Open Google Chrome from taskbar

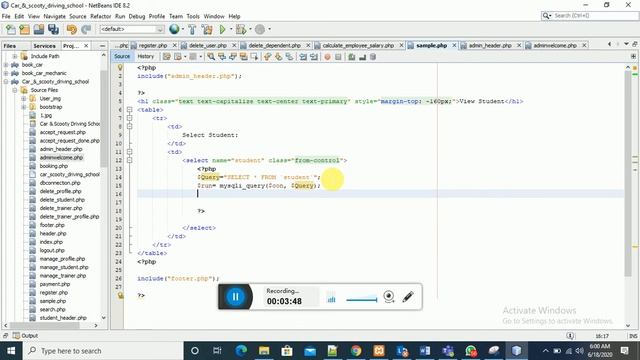click(x=356, y=351)
